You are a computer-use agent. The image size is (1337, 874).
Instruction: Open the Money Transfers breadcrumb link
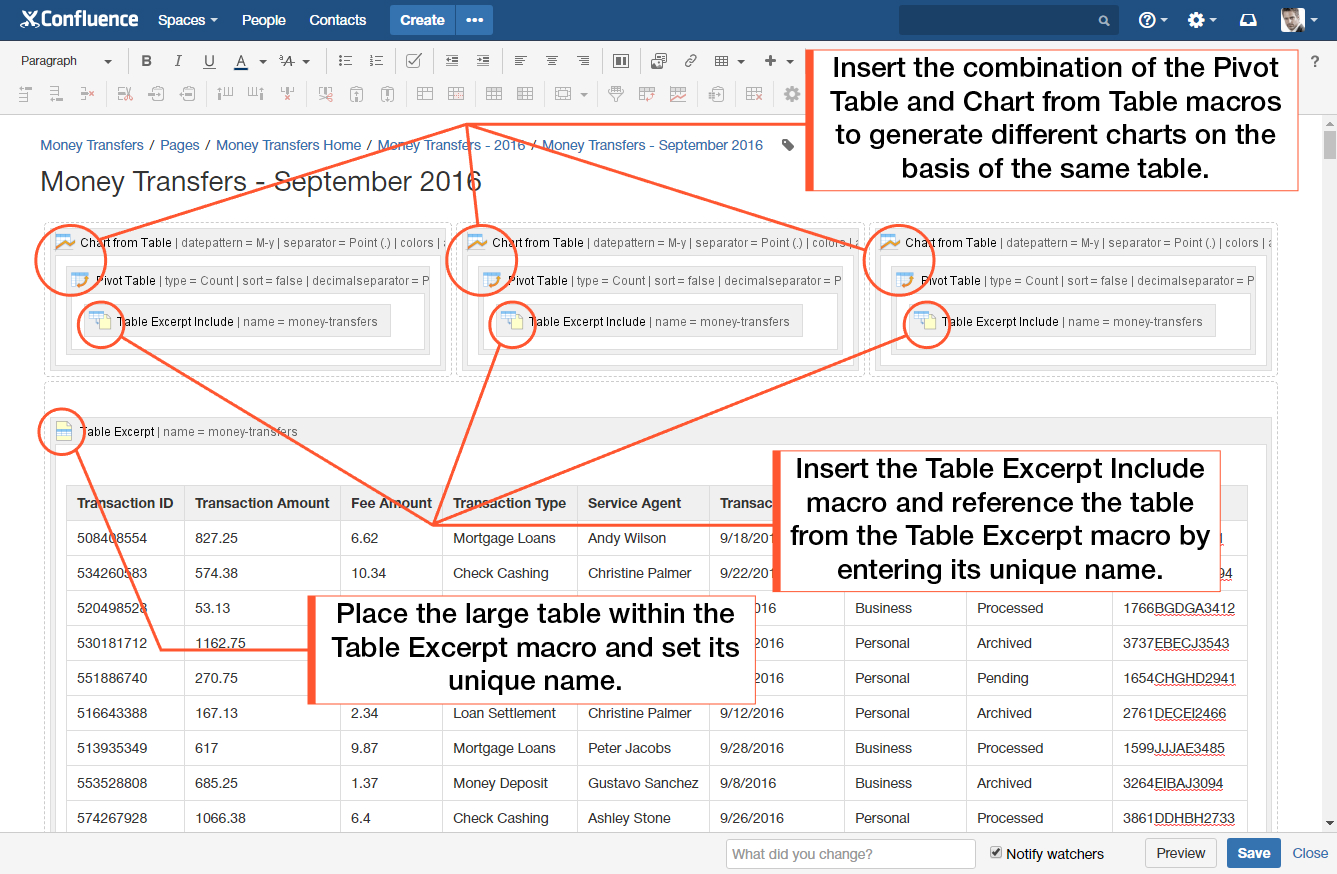(92, 145)
